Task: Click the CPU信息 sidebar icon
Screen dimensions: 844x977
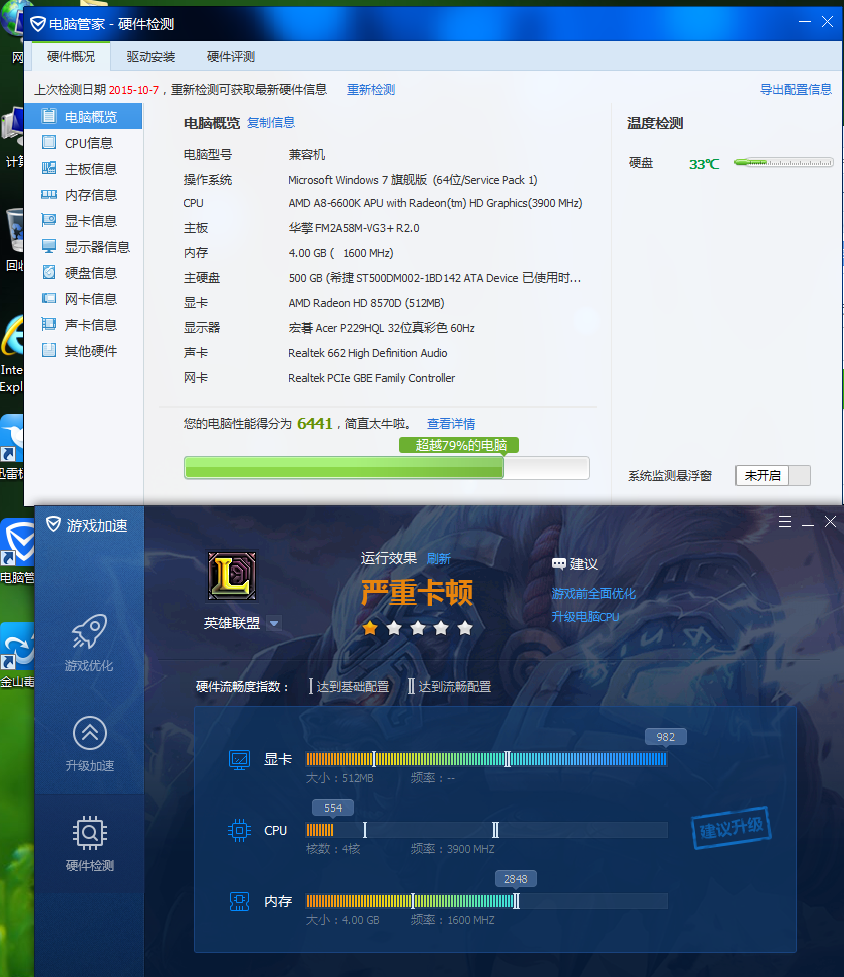Action: pyautogui.click(x=49, y=142)
